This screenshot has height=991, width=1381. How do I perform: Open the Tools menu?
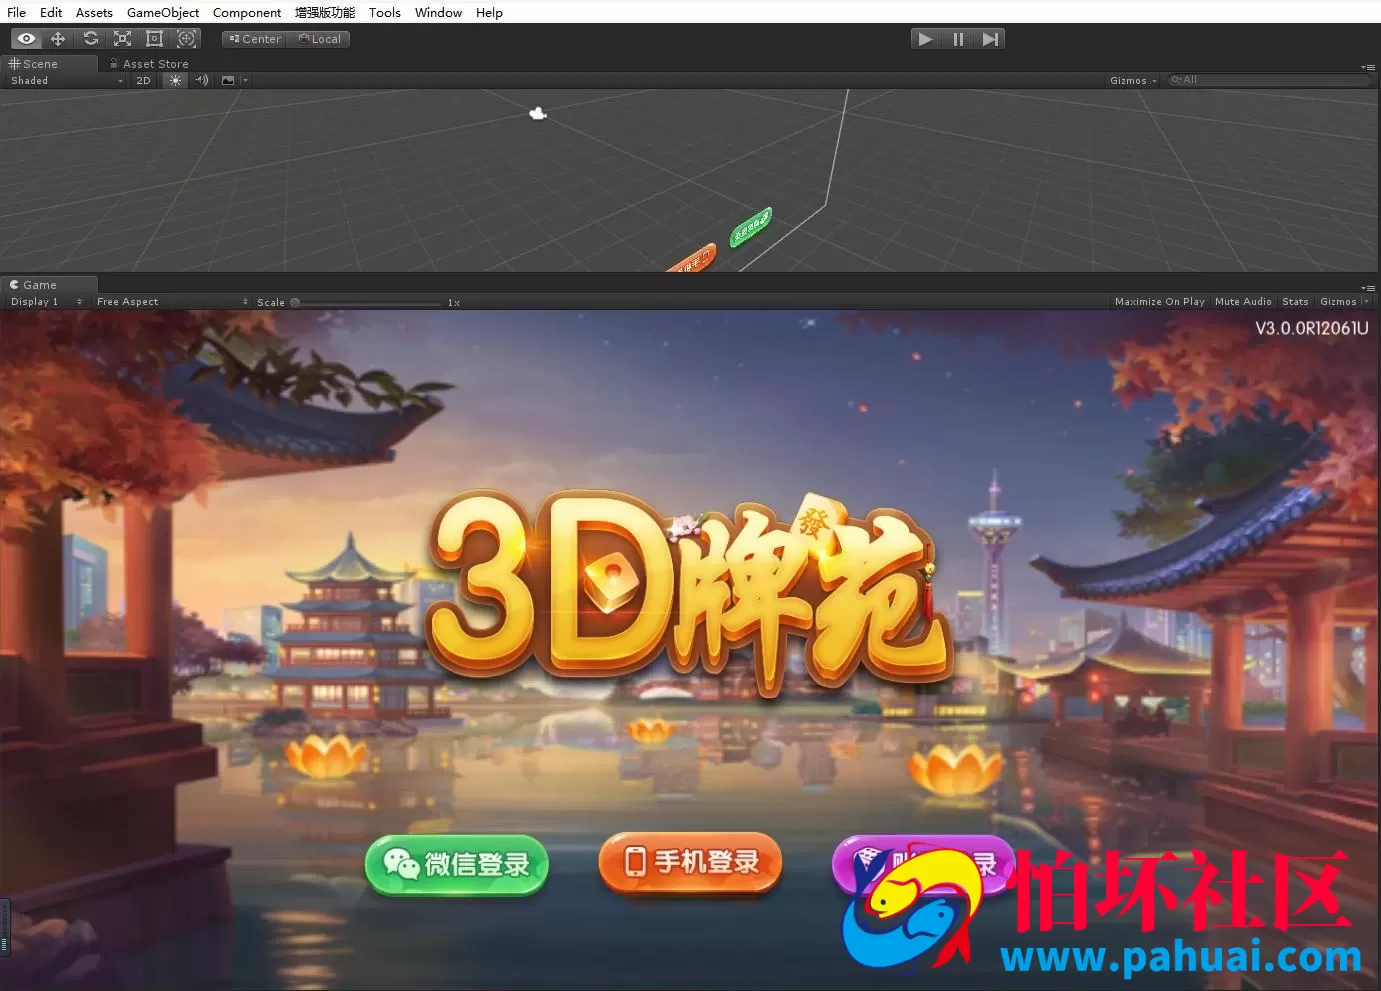pos(384,12)
